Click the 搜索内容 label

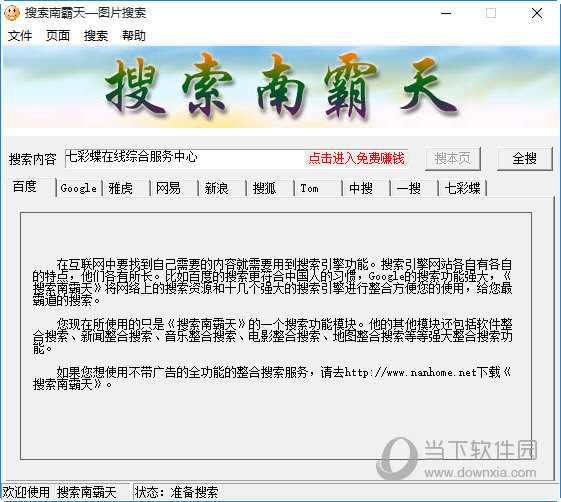click(33, 159)
